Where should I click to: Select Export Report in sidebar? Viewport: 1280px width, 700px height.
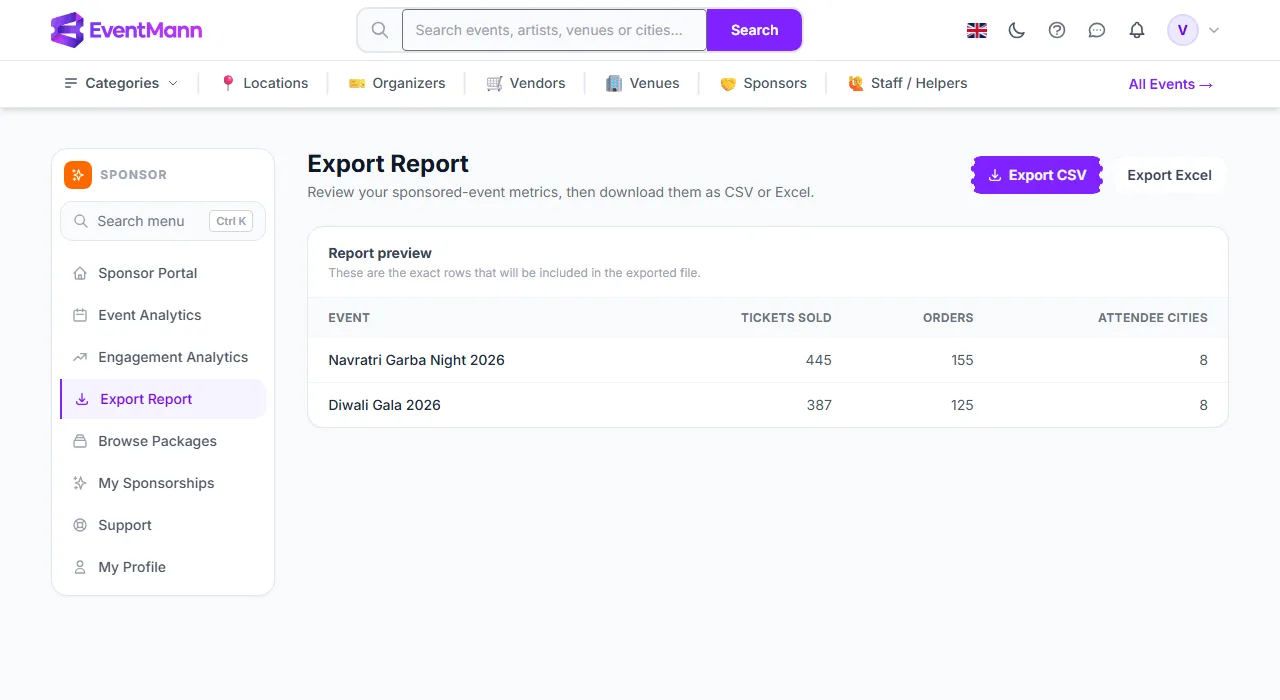[x=163, y=399]
